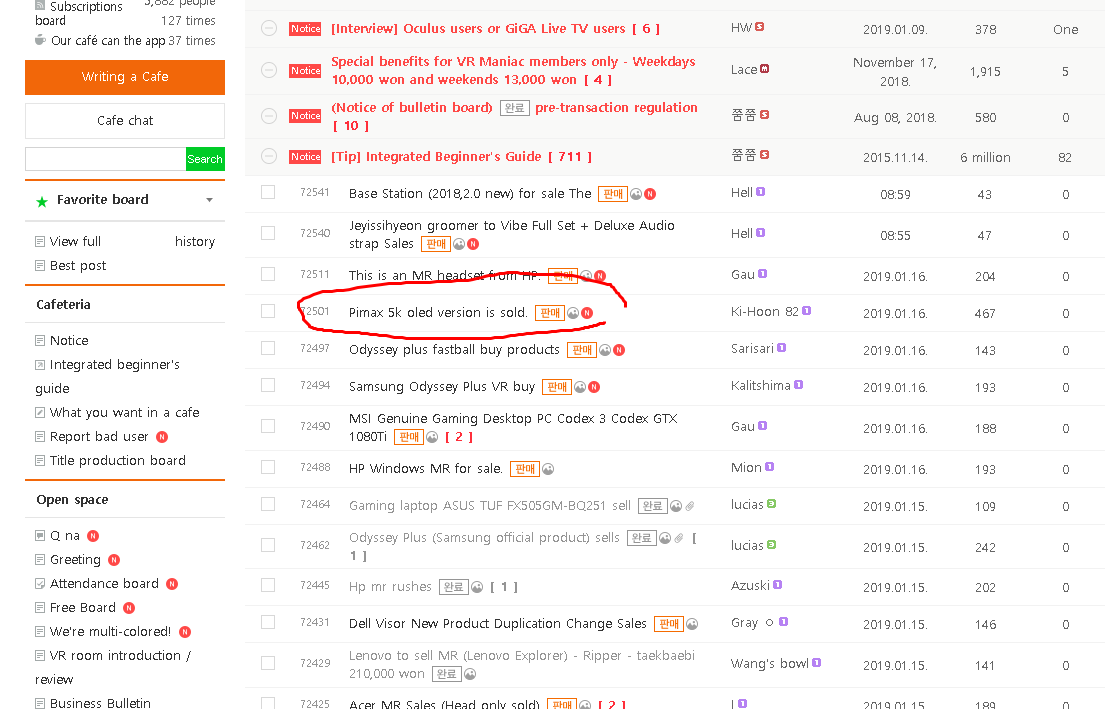Collapse the Special benefits notice using minus circle
The height and width of the screenshot is (709, 1107).
268,70
